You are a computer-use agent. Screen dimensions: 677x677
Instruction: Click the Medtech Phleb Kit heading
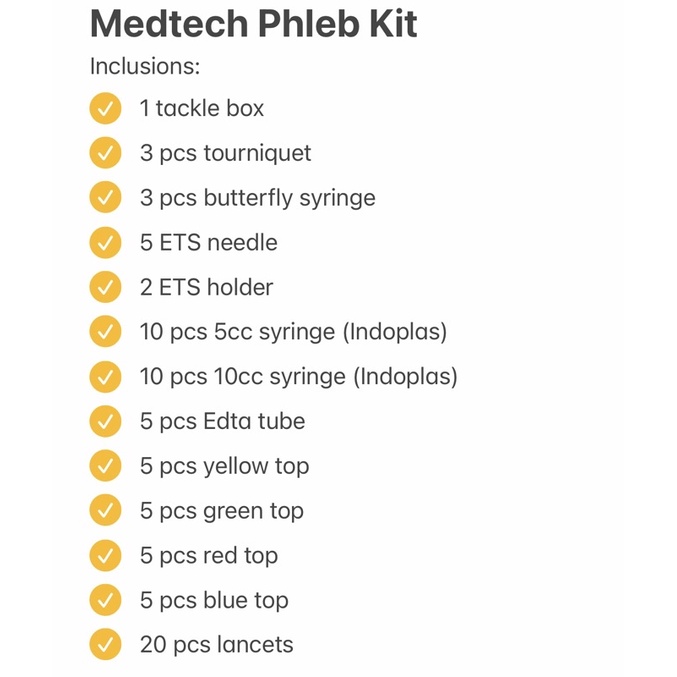tap(253, 23)
